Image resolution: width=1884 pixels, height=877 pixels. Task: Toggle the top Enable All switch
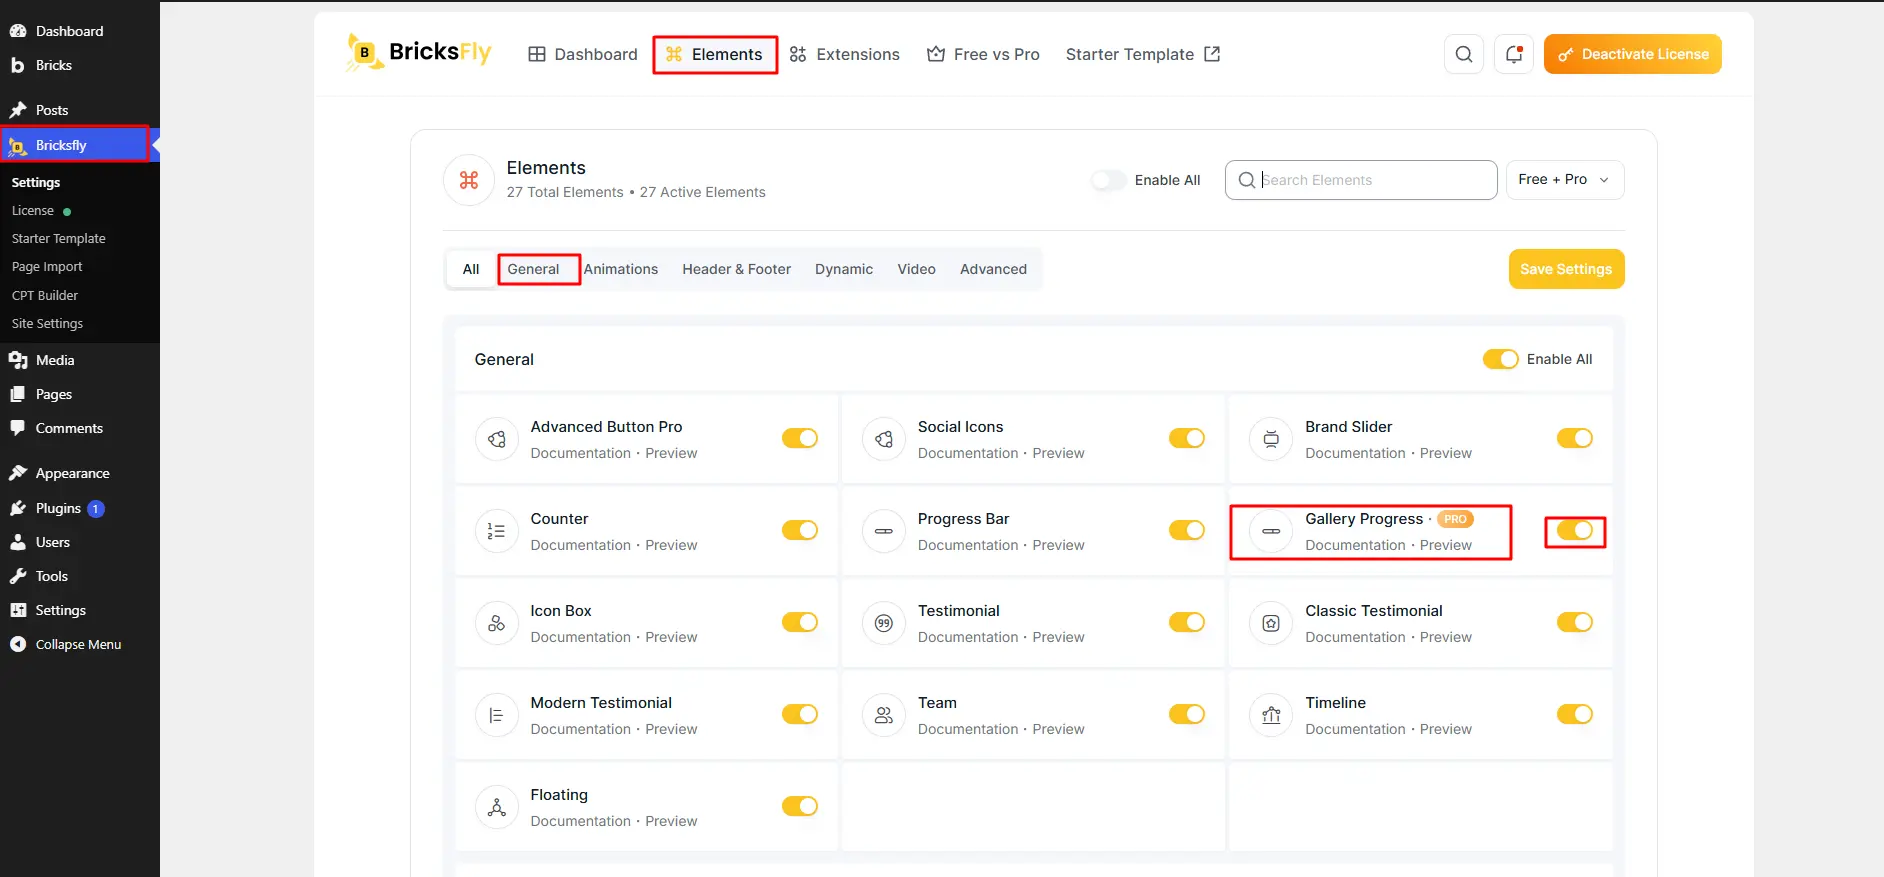(1108, 180)
